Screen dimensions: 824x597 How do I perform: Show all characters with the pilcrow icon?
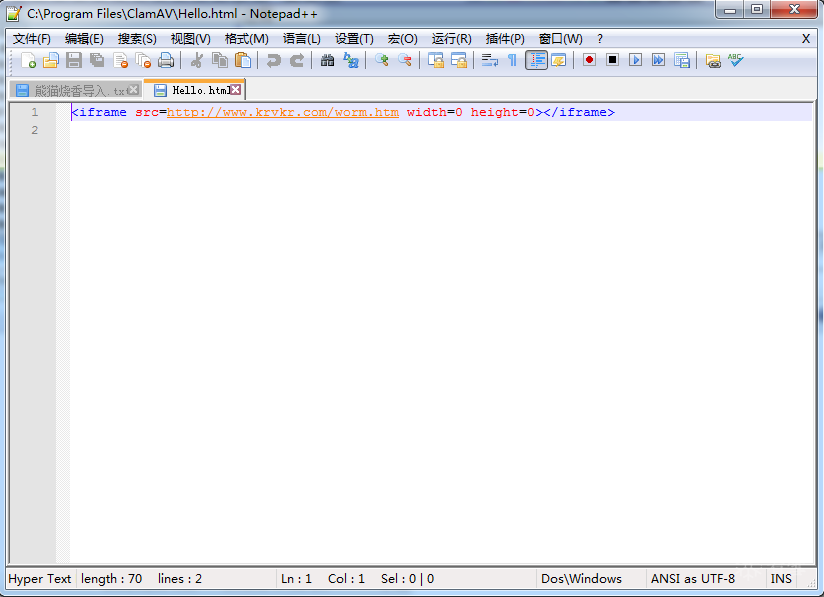[x=512, y=60]
